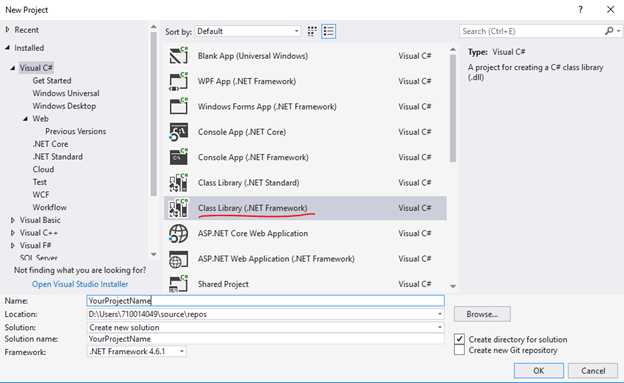
Task: Expand the Visual Basic node
Action: (13, 220)
